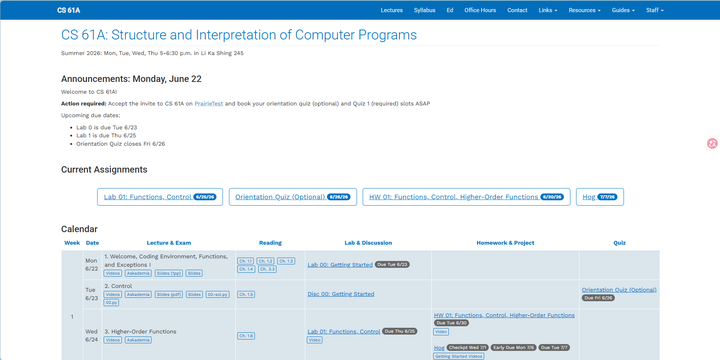Viewport: 720px width, 360px height.
Task: Click the Contact navbar item
Action: [517, 10]
